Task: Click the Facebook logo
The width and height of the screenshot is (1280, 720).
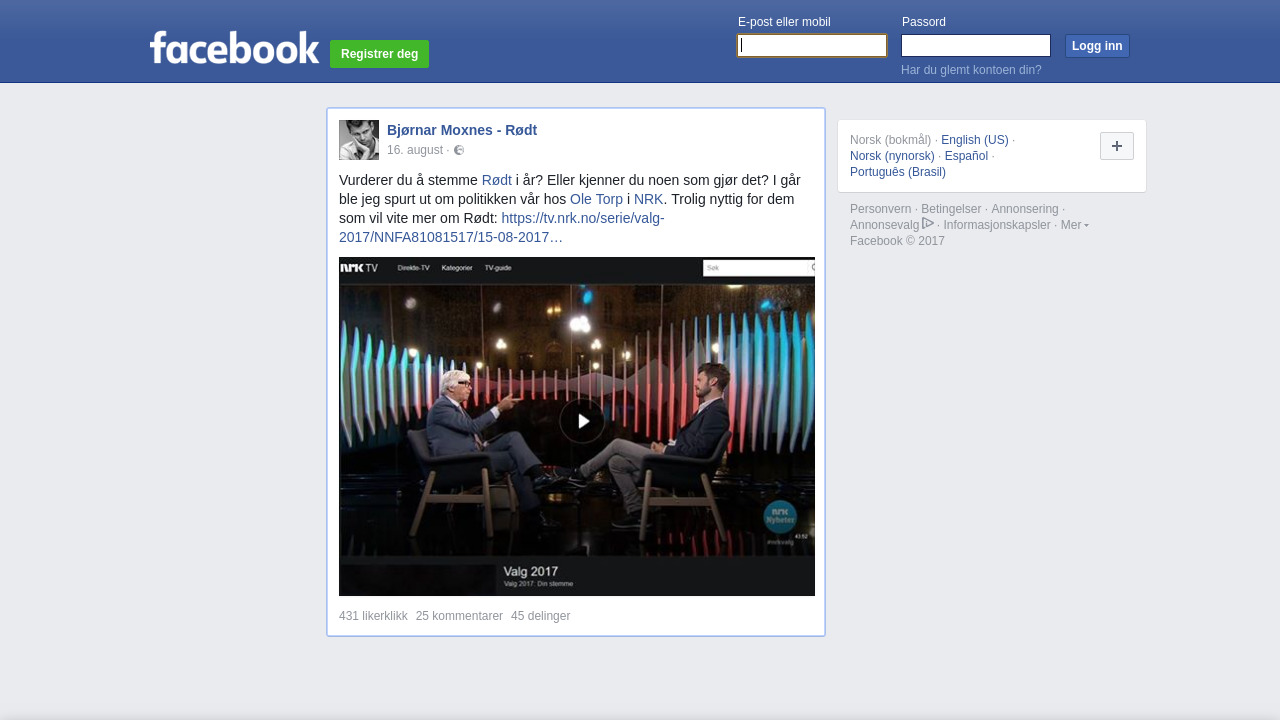Action: pos(234,48)
